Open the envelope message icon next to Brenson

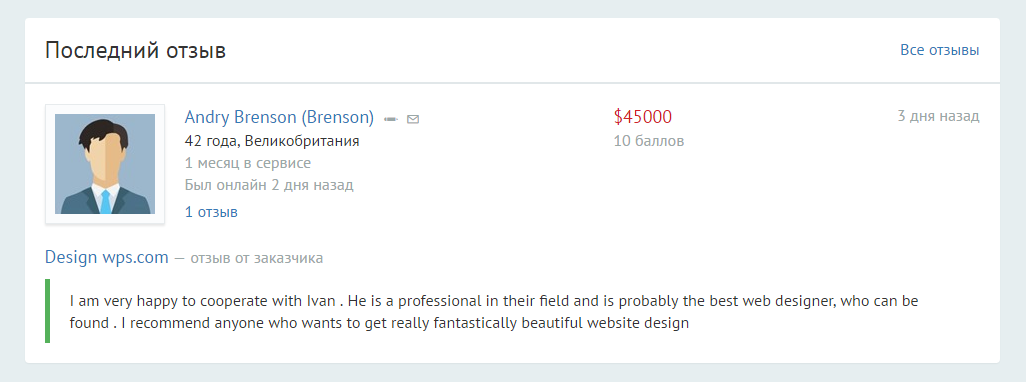[413, 119]
